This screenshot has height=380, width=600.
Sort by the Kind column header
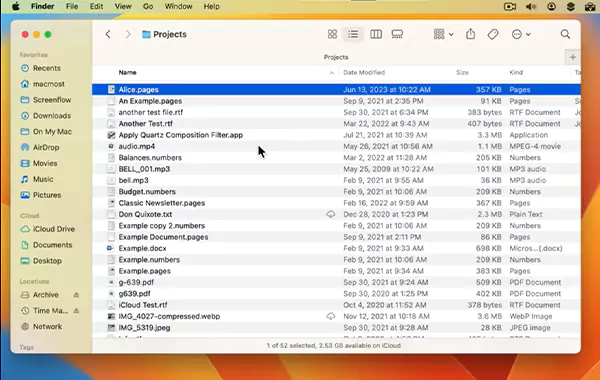click(516, 72)
